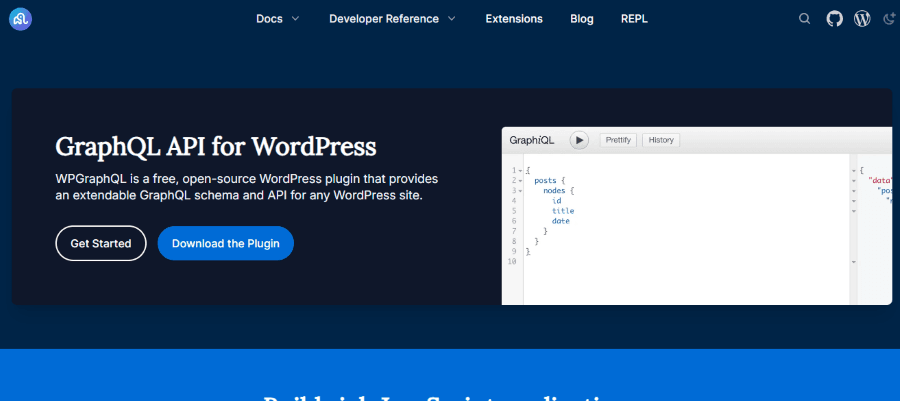Click the WPGraphQL logo icon
The image size is (900, 401).
click(21, 19)
